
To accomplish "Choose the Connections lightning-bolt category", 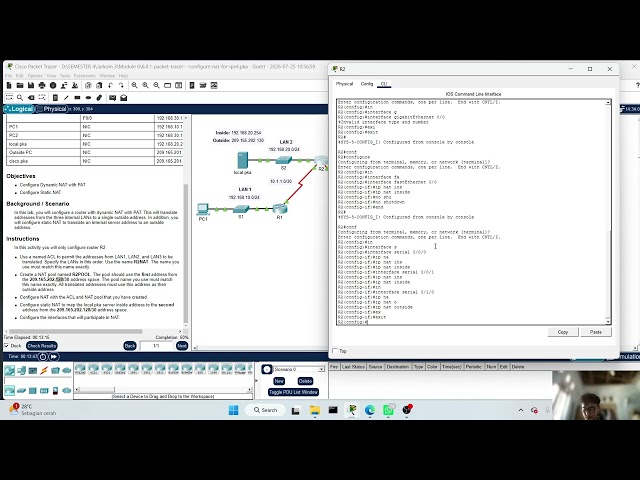I will tap(44, 370).
